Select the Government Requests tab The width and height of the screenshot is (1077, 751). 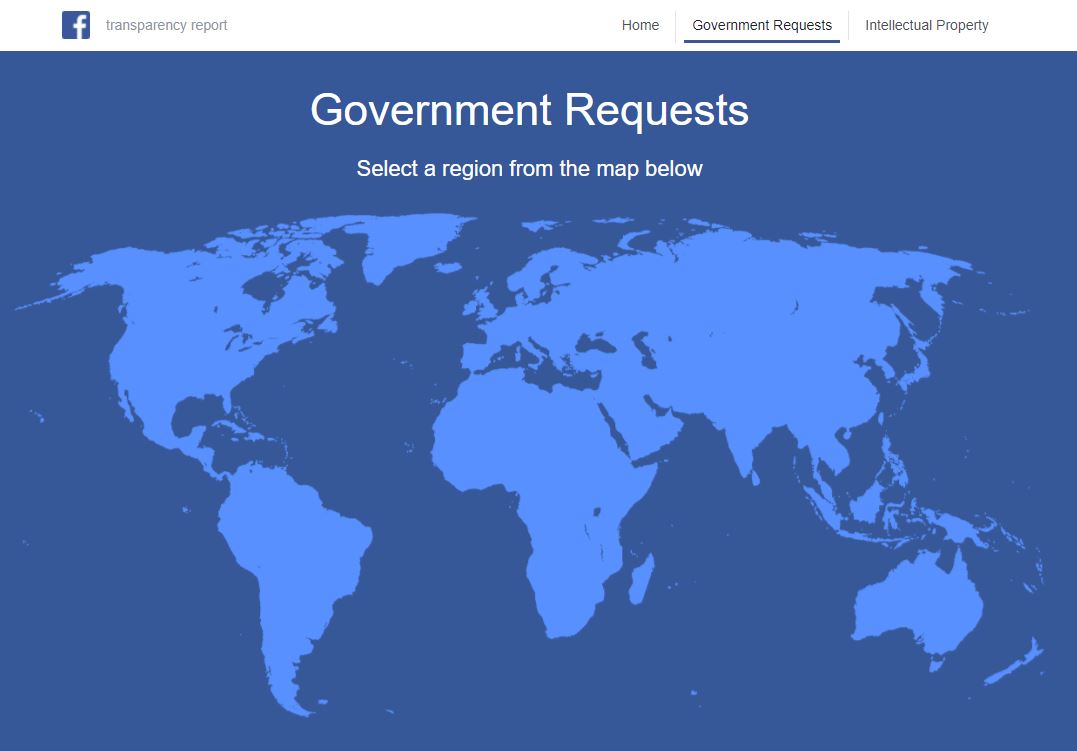coord(761,25)
